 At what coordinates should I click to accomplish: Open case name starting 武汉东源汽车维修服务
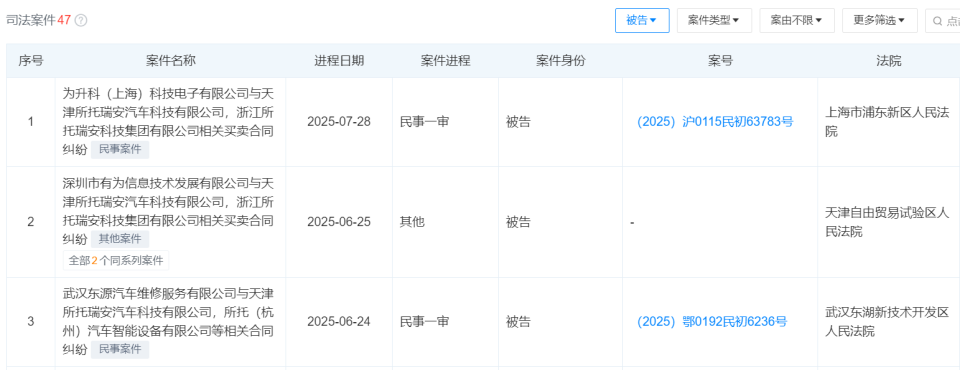point(169,321)
